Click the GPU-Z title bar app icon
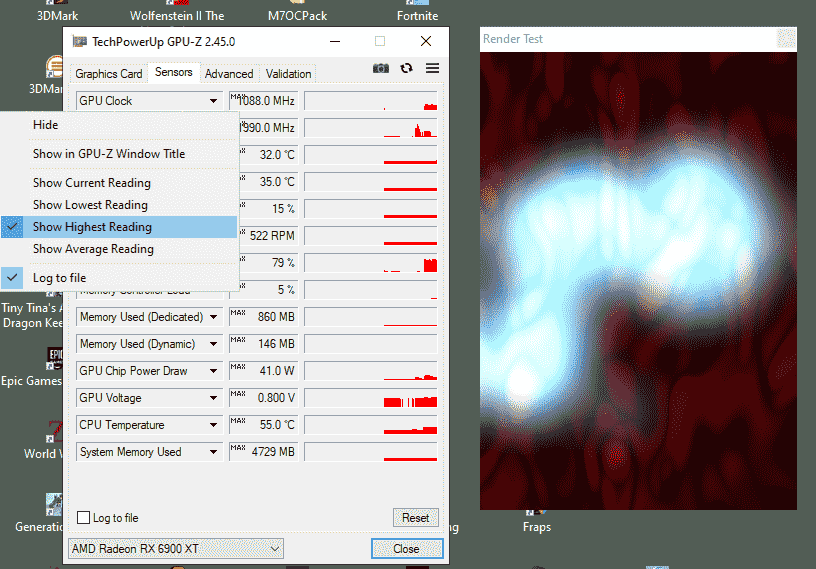Viewport: 816px width, 569px height. coord(79,41)
